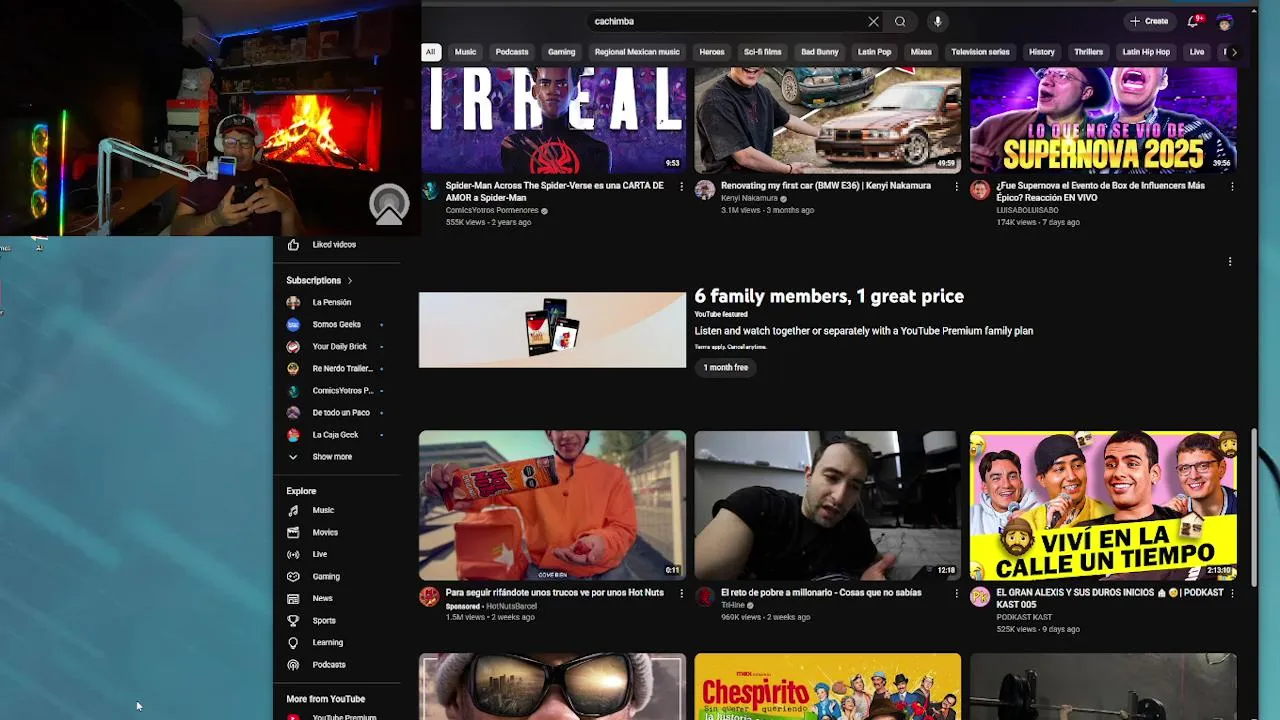Open Podcasts in the Explore section

click(328, 665)
